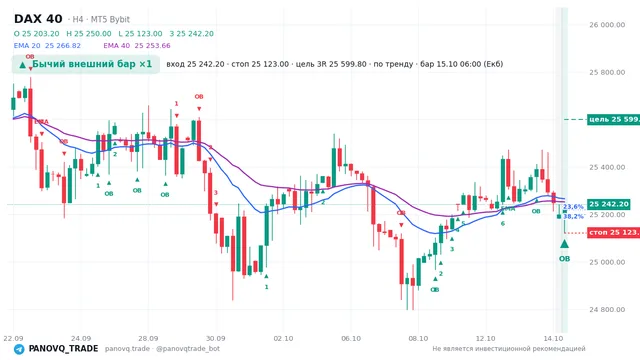Click the 28.09 date axis label
The height and width of the screenshot is (360, 640).
pyautogui.click(x=148, y=338)
